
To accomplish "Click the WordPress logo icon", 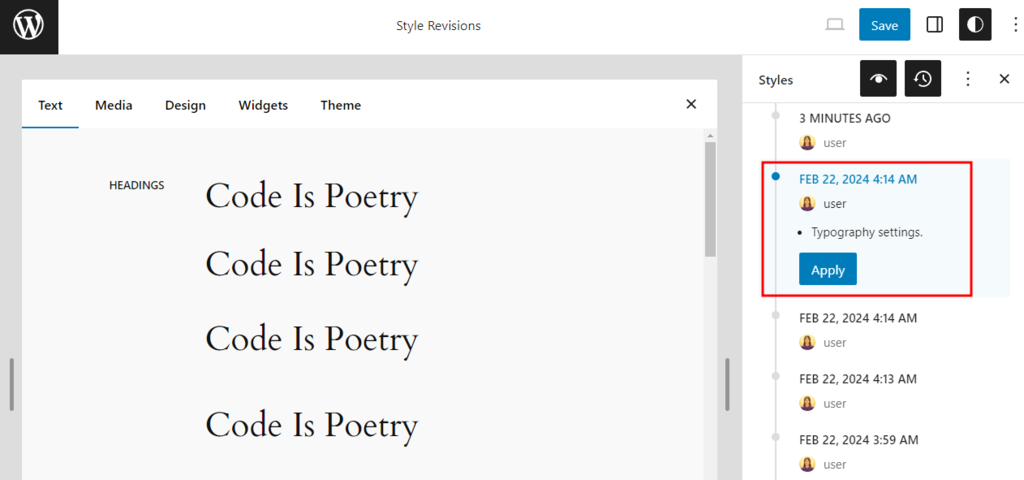I will click(29, 26).
